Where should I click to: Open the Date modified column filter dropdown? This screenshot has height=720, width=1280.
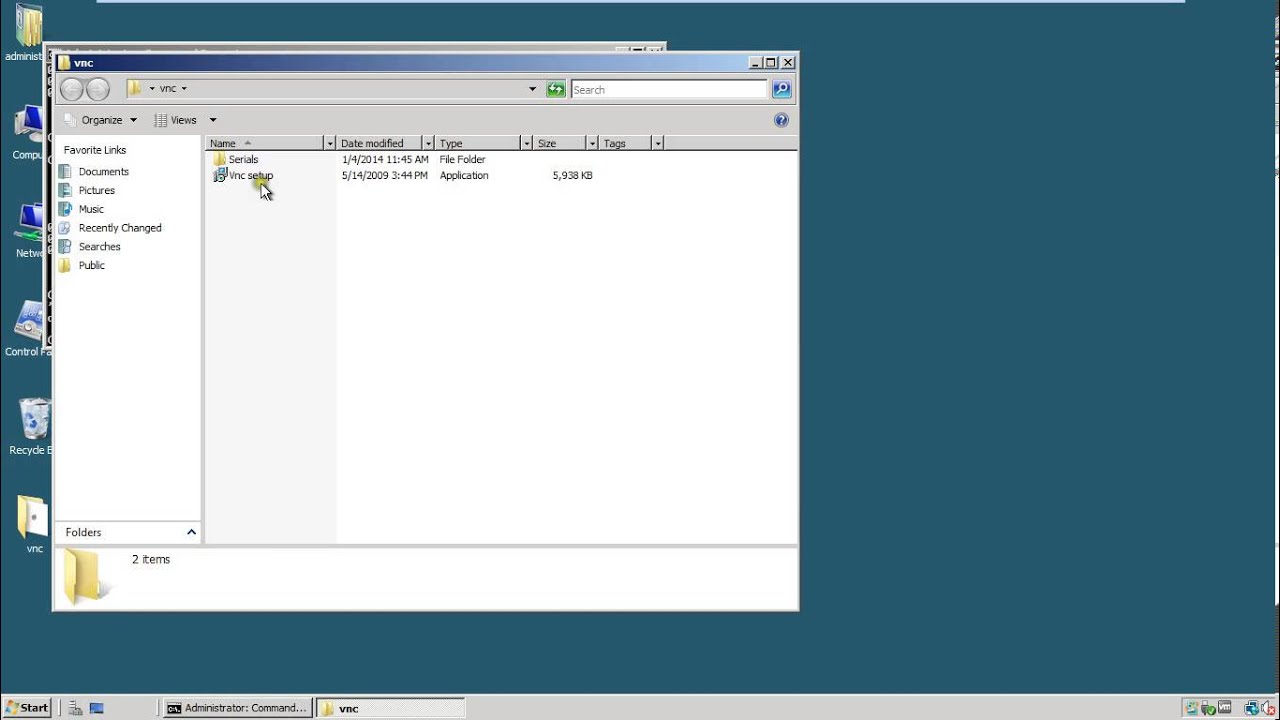click(428, 143)
